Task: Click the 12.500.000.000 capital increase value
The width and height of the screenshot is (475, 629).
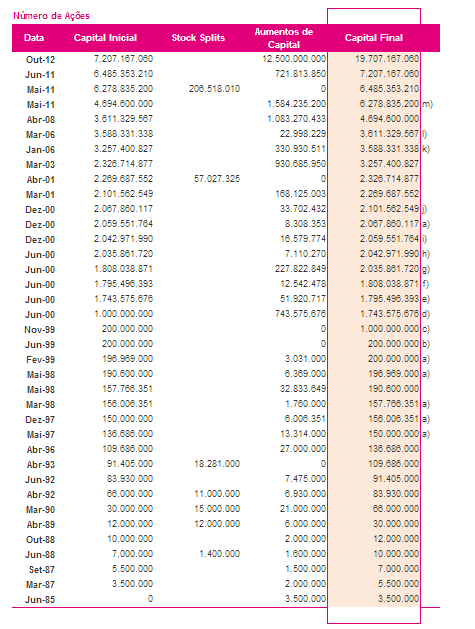Action: pyautogui.click(x=294, y=59)
